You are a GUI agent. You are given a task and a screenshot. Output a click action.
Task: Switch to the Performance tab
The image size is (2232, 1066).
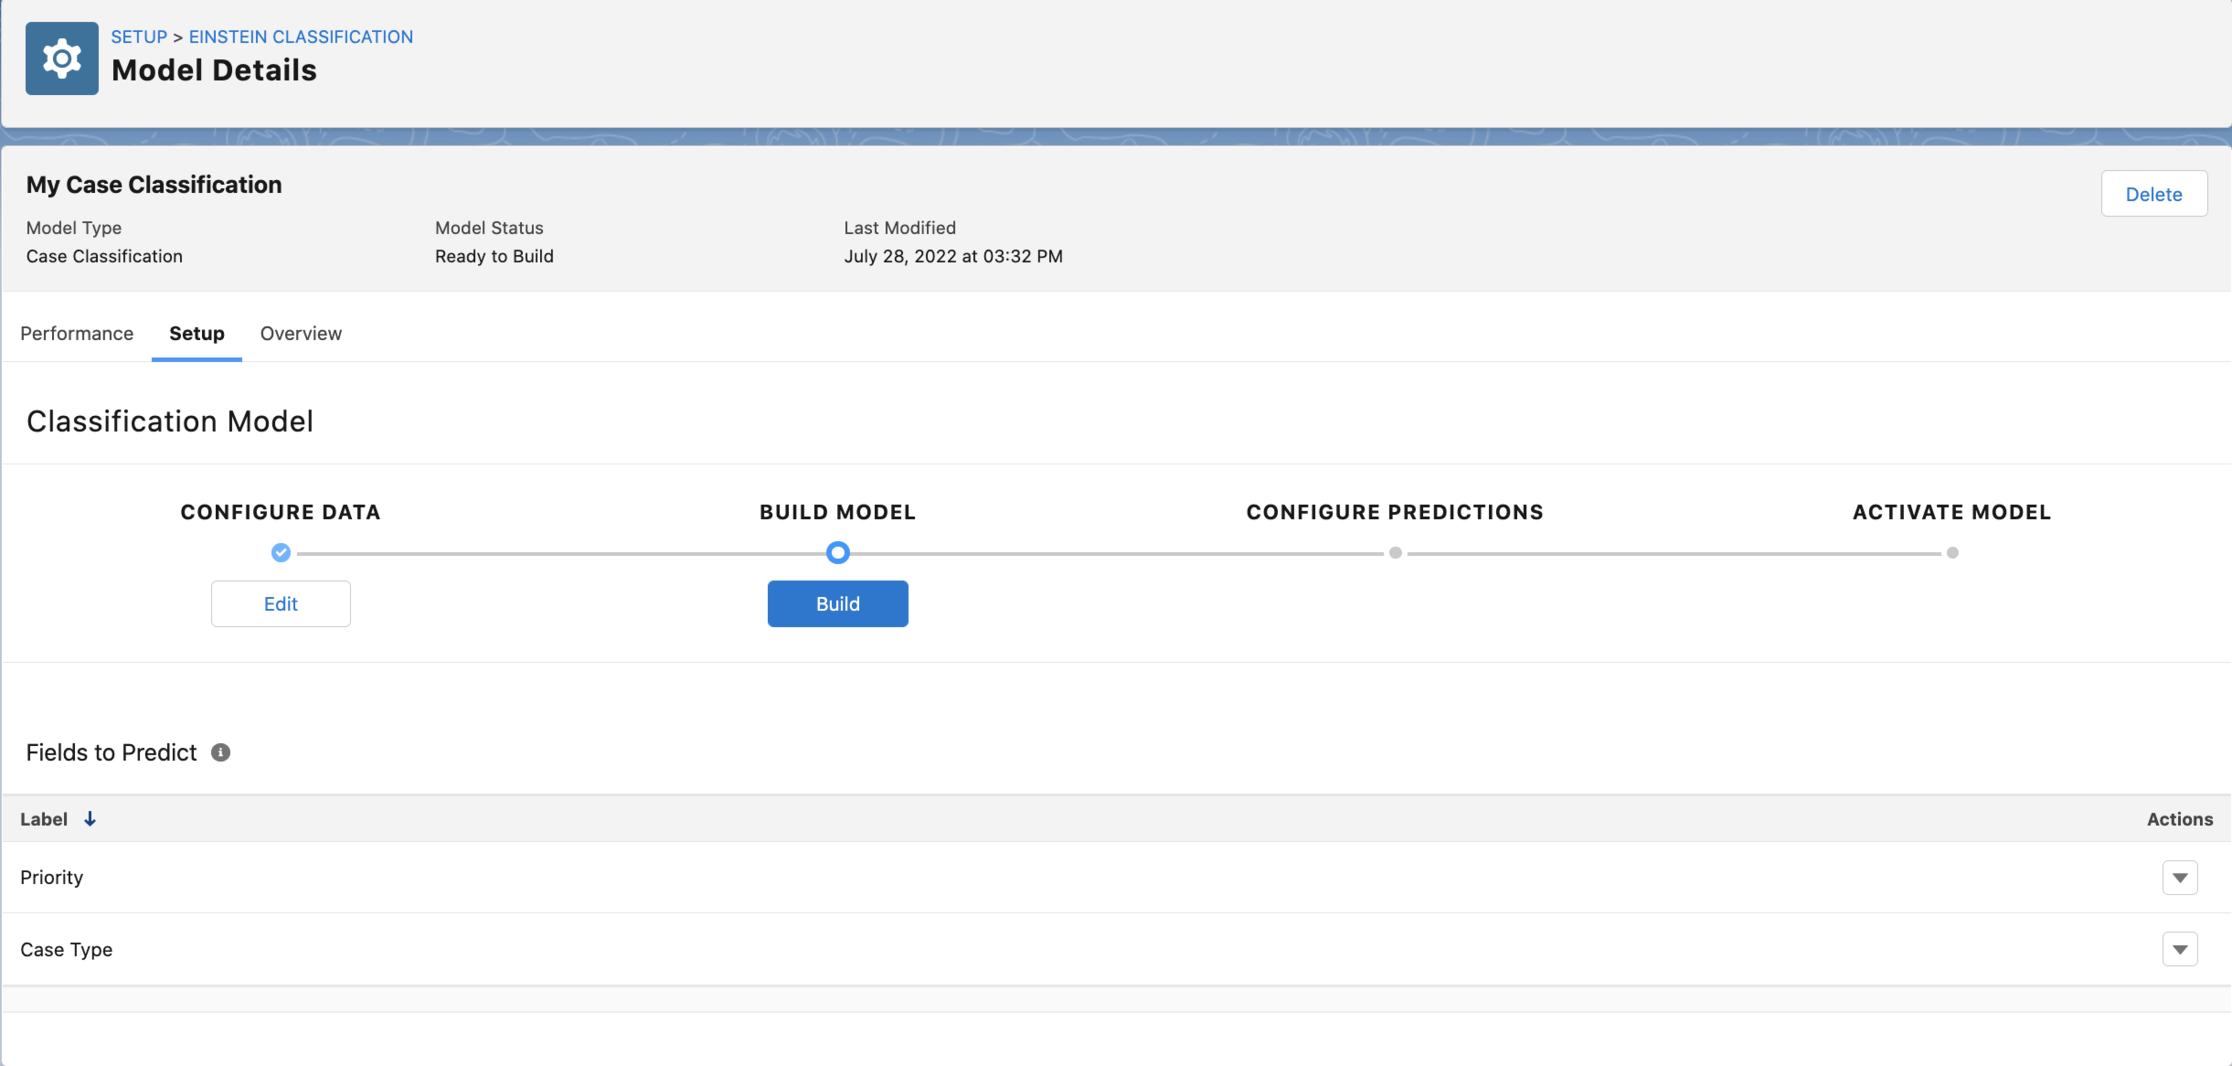pyautogui.click(x=77, y=333)
